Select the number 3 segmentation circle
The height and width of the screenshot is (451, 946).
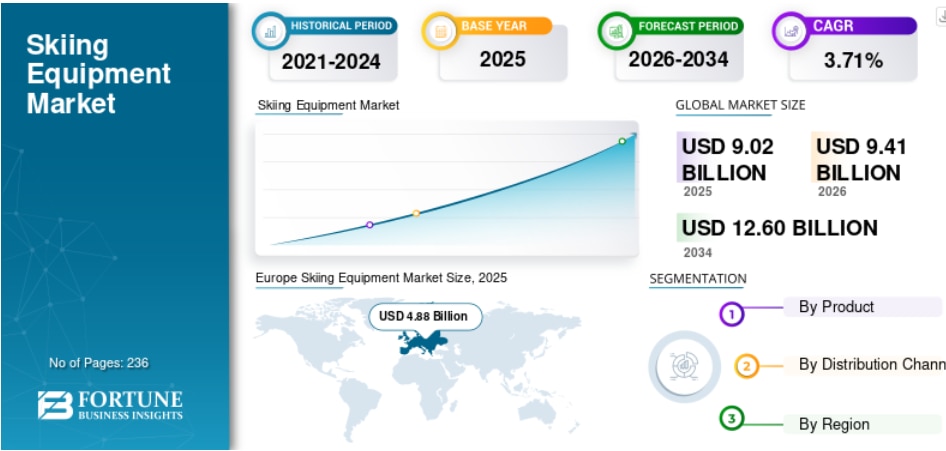point(732,418)
